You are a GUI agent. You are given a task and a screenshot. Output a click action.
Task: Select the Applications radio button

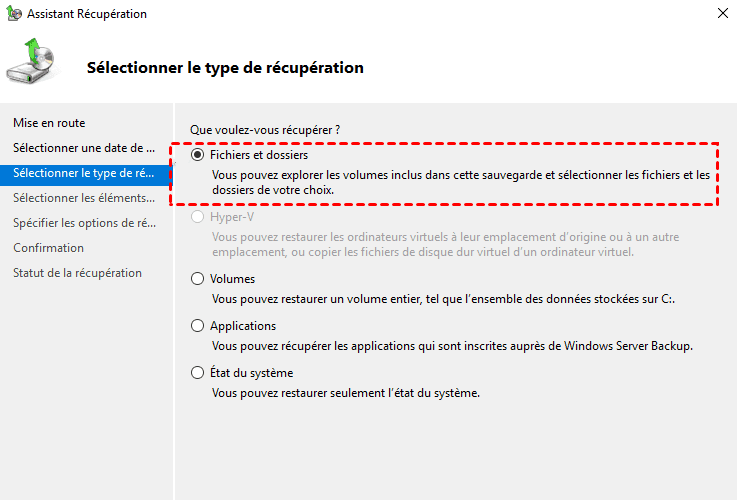(197, 326)
